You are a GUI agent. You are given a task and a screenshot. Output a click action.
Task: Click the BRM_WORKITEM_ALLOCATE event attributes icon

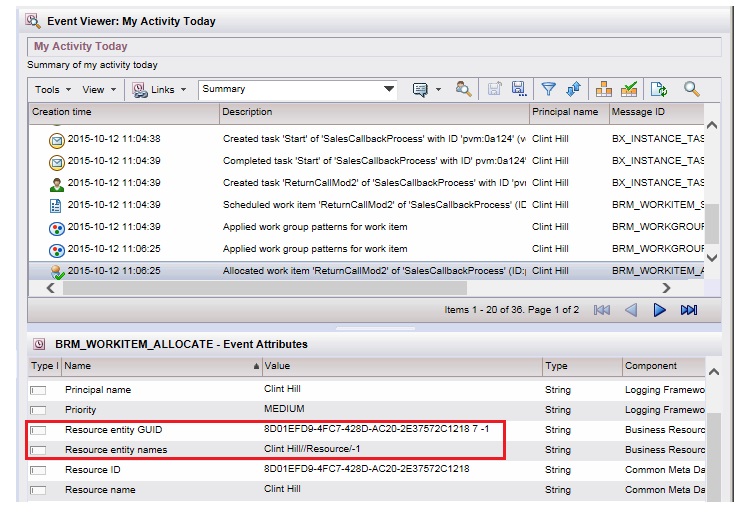point(39,344)
